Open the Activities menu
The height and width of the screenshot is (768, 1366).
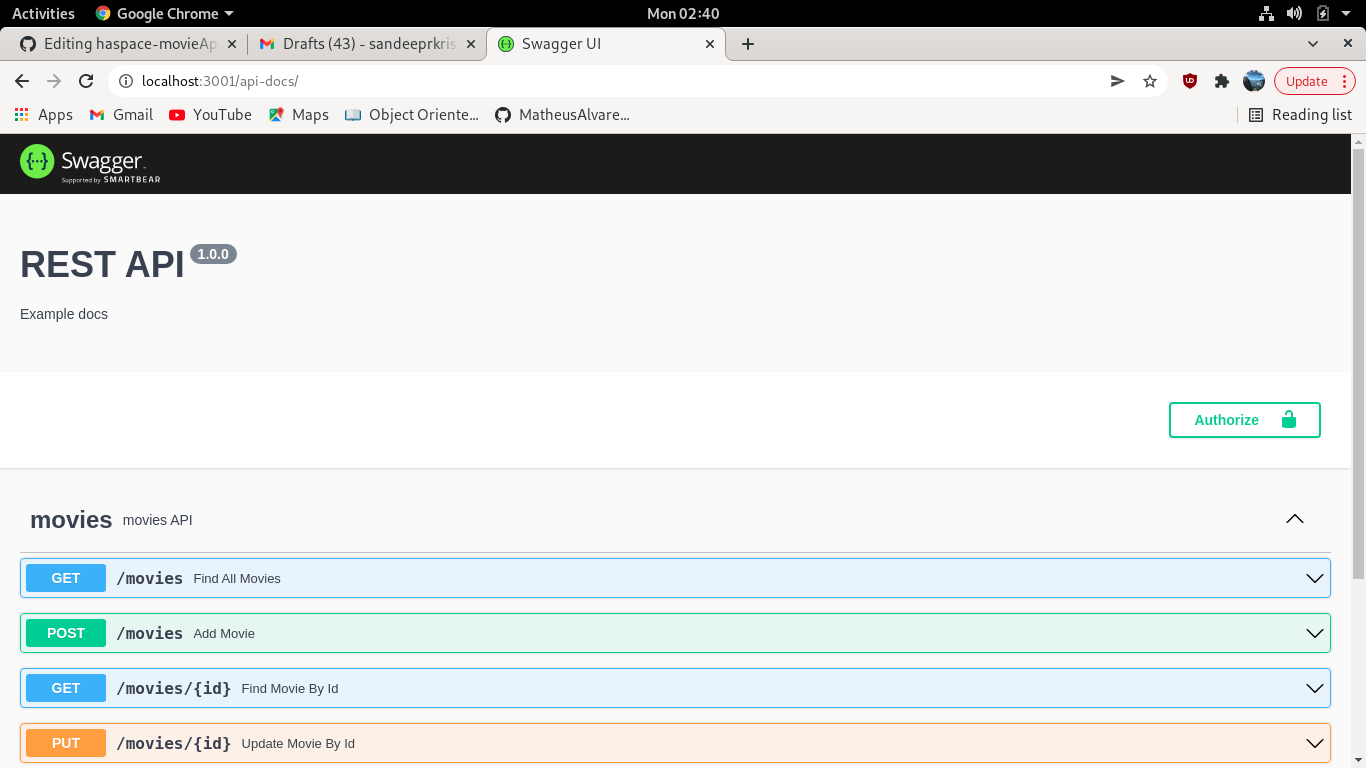[43, 13]
